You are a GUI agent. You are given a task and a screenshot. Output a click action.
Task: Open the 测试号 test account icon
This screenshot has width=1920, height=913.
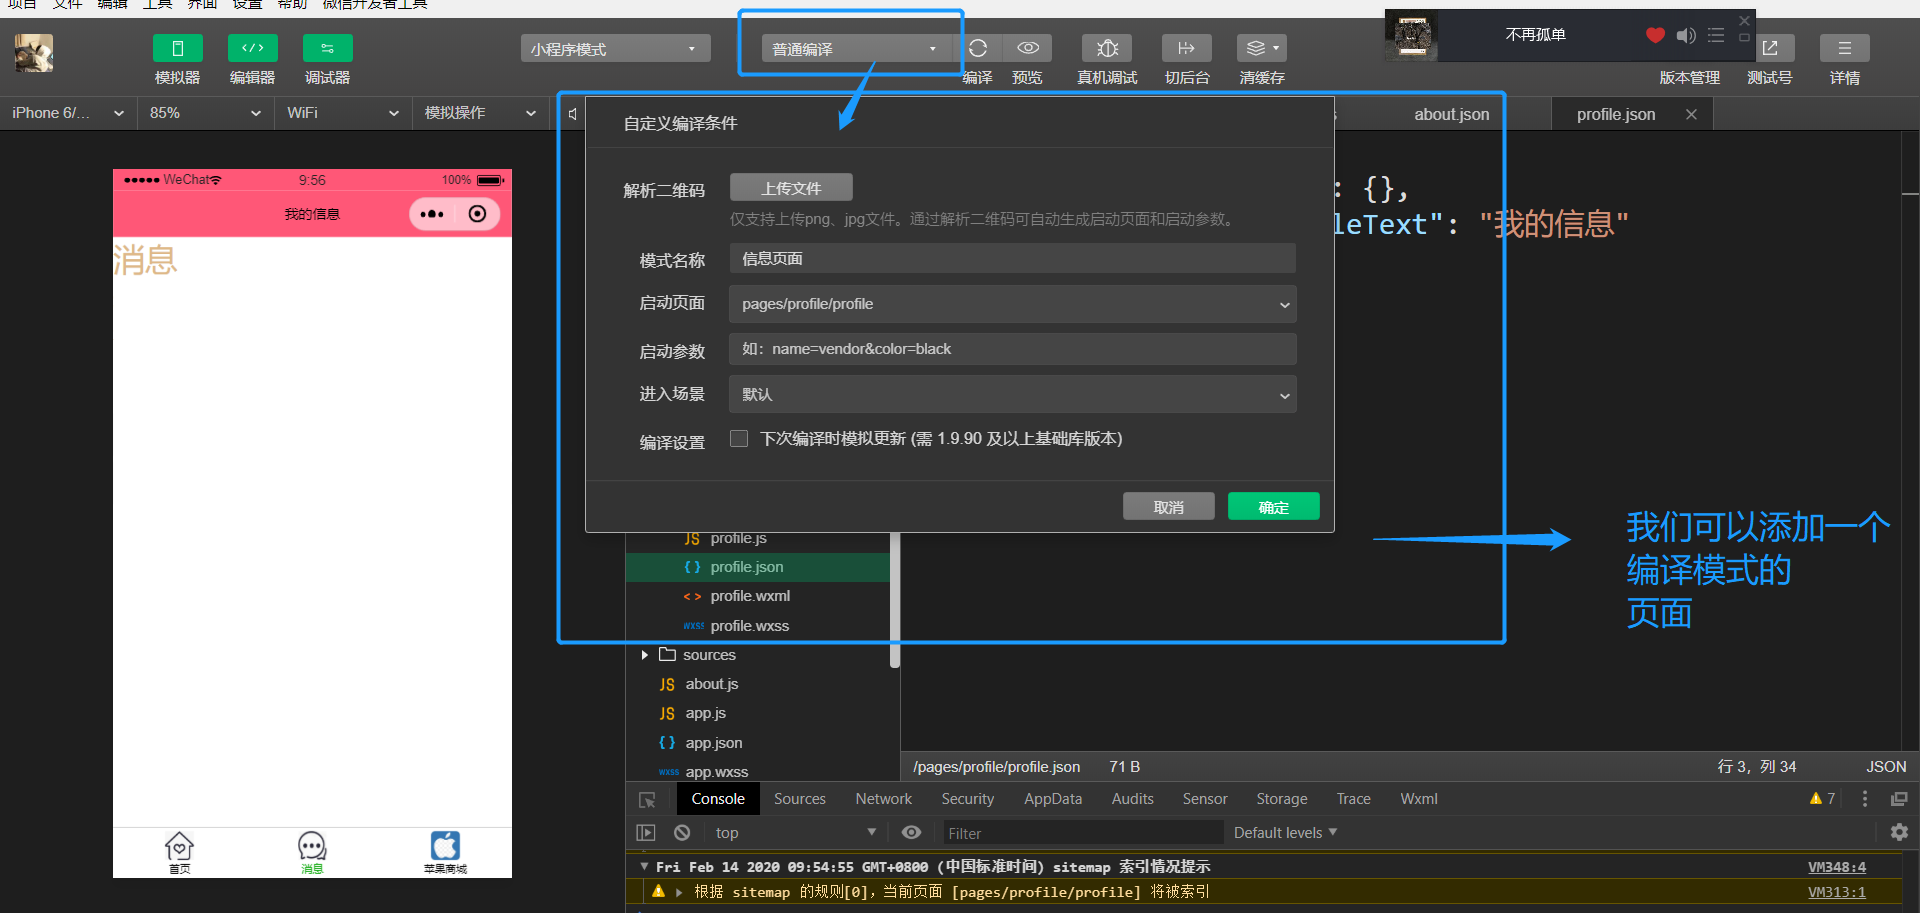[1770, 48]
